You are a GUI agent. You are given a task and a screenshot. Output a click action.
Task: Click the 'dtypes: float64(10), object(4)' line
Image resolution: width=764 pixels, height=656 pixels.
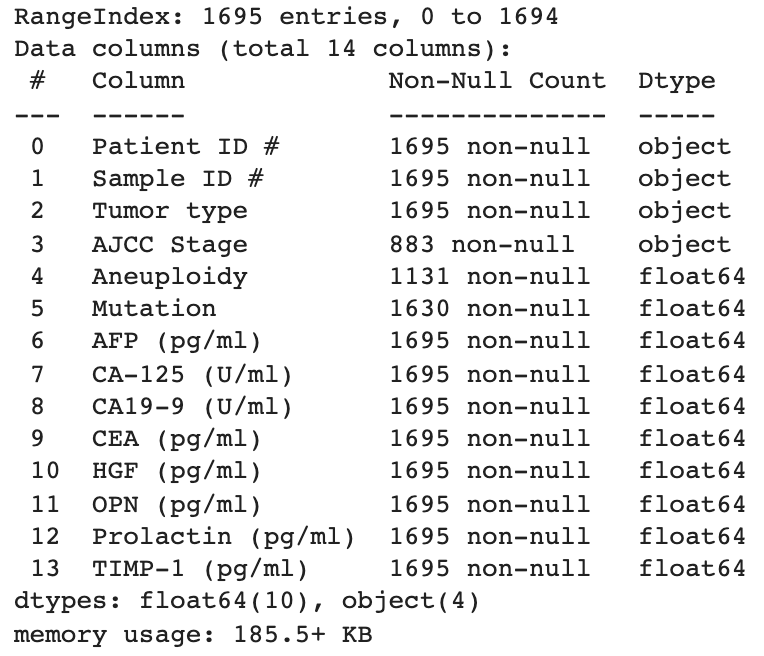tap(247, 601)
